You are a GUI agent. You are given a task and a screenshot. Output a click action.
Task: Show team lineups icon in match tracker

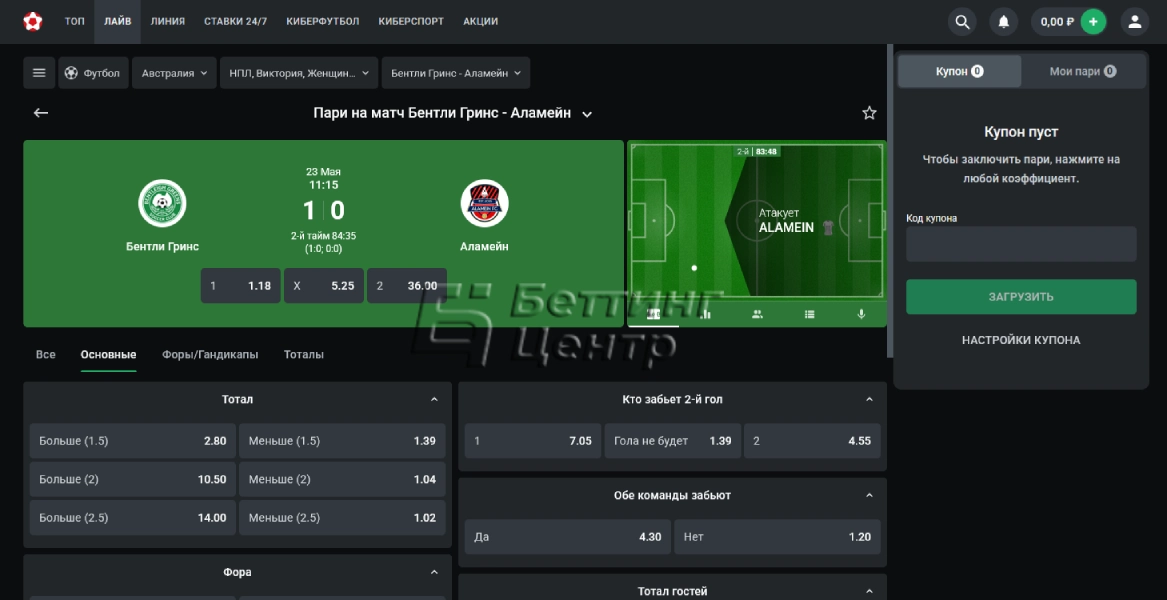[757, 314]
